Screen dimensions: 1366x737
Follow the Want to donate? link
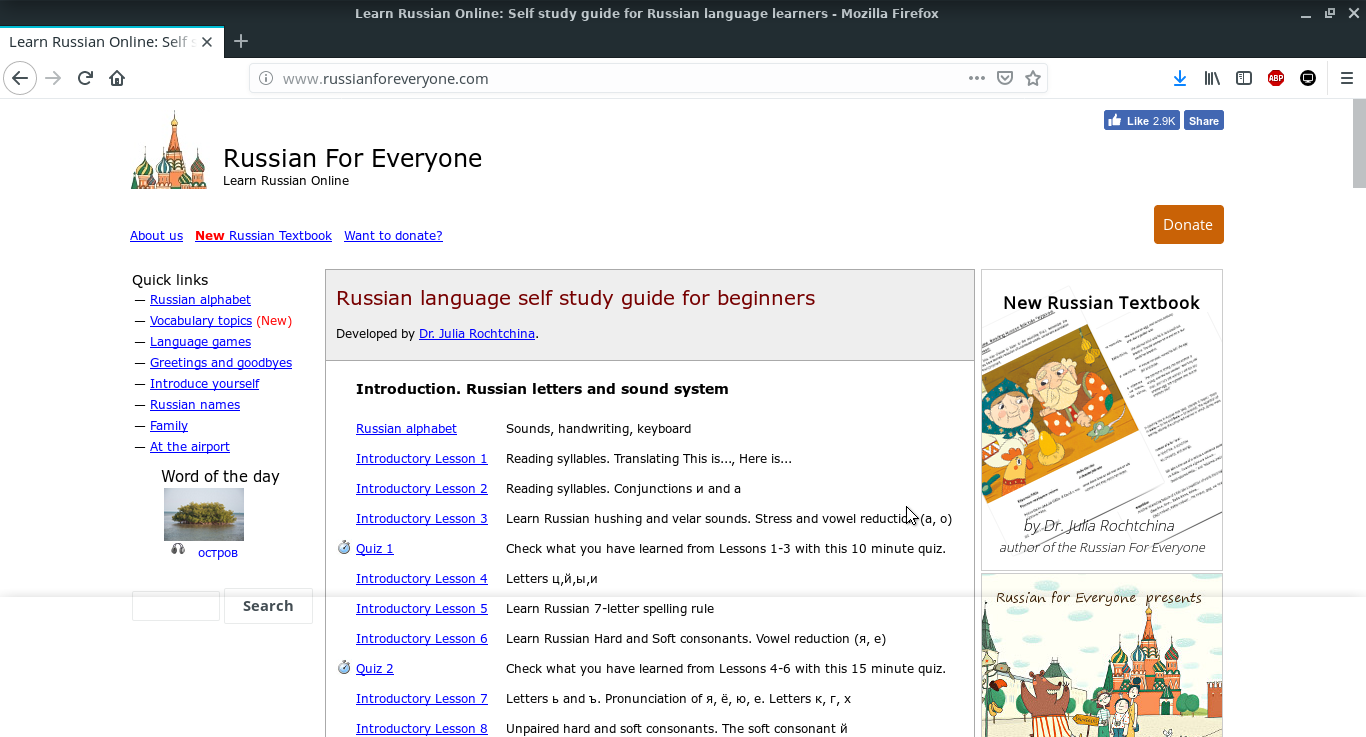click(x=393, y=236)
